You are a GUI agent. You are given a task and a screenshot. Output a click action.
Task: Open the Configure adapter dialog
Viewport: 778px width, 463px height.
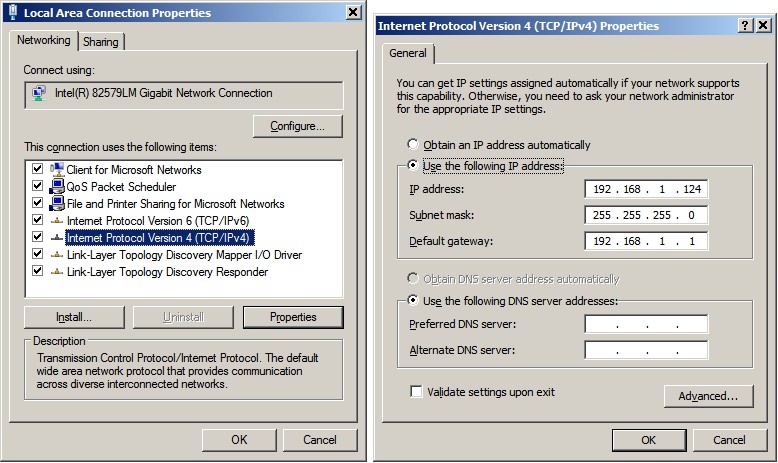[297, 126]
